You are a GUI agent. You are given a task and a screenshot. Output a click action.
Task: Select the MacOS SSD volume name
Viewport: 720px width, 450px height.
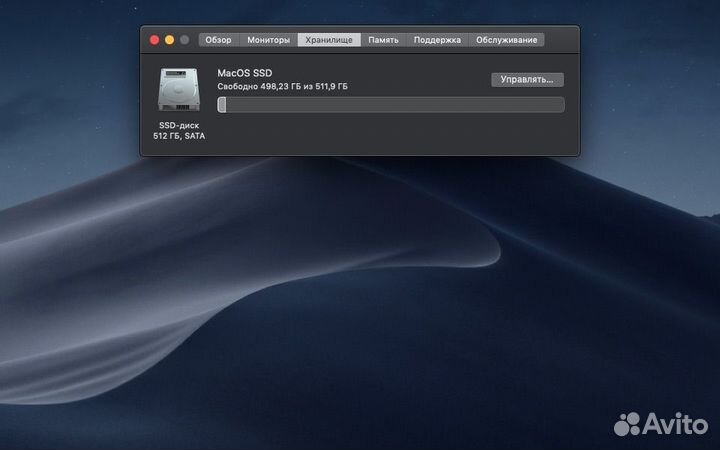click(245, 73)
